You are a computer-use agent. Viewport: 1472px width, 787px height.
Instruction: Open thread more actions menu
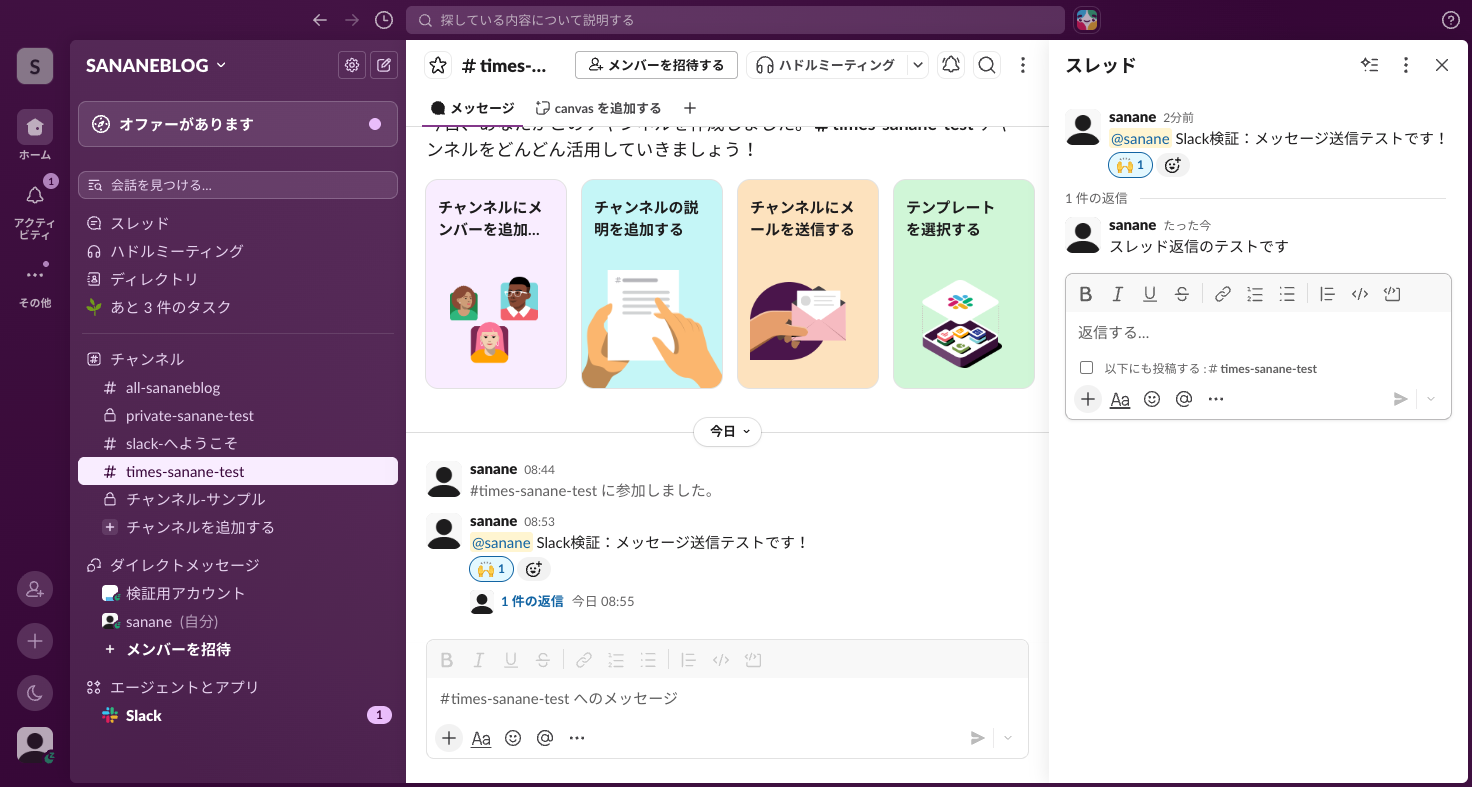[x=1406, y=65]
